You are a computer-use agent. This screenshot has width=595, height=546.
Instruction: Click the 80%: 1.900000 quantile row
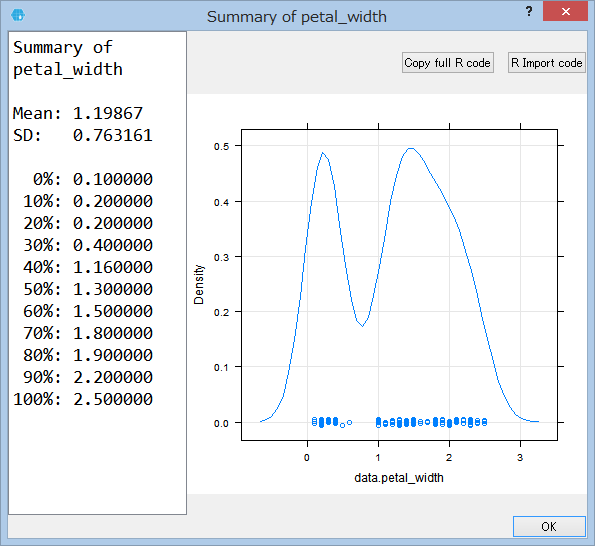click(88, 356)
